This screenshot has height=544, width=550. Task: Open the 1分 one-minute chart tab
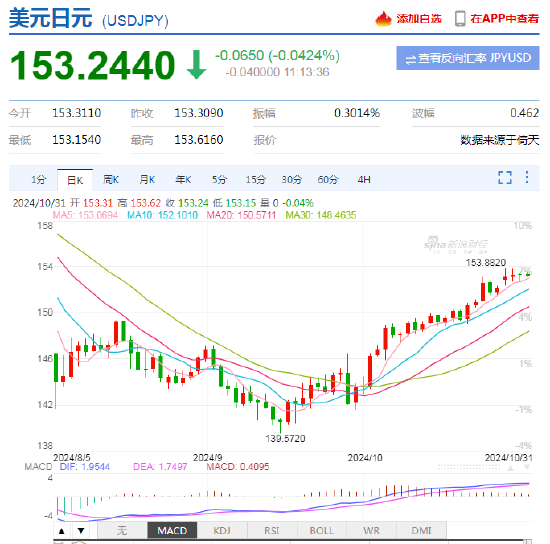pos(39,180)
